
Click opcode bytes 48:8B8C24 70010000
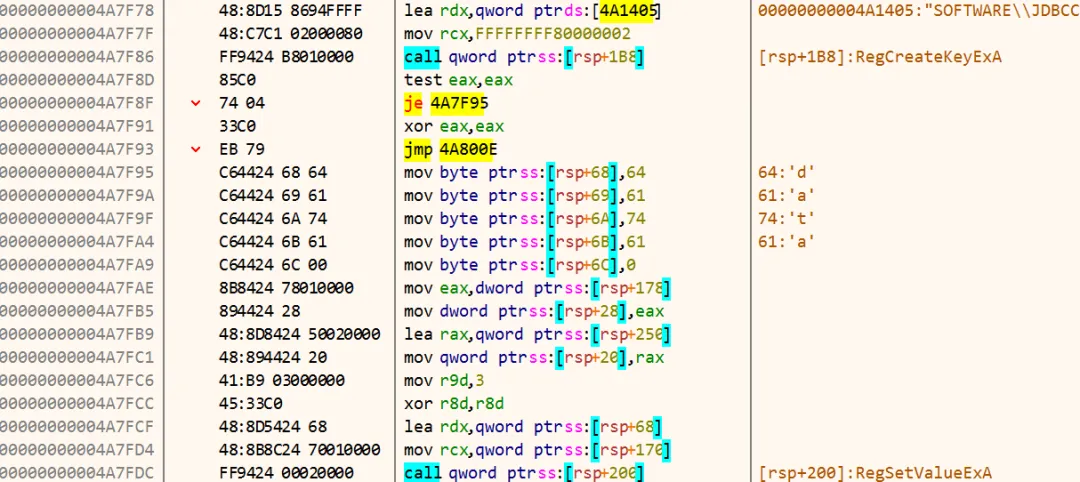click(x=299, y=450)
